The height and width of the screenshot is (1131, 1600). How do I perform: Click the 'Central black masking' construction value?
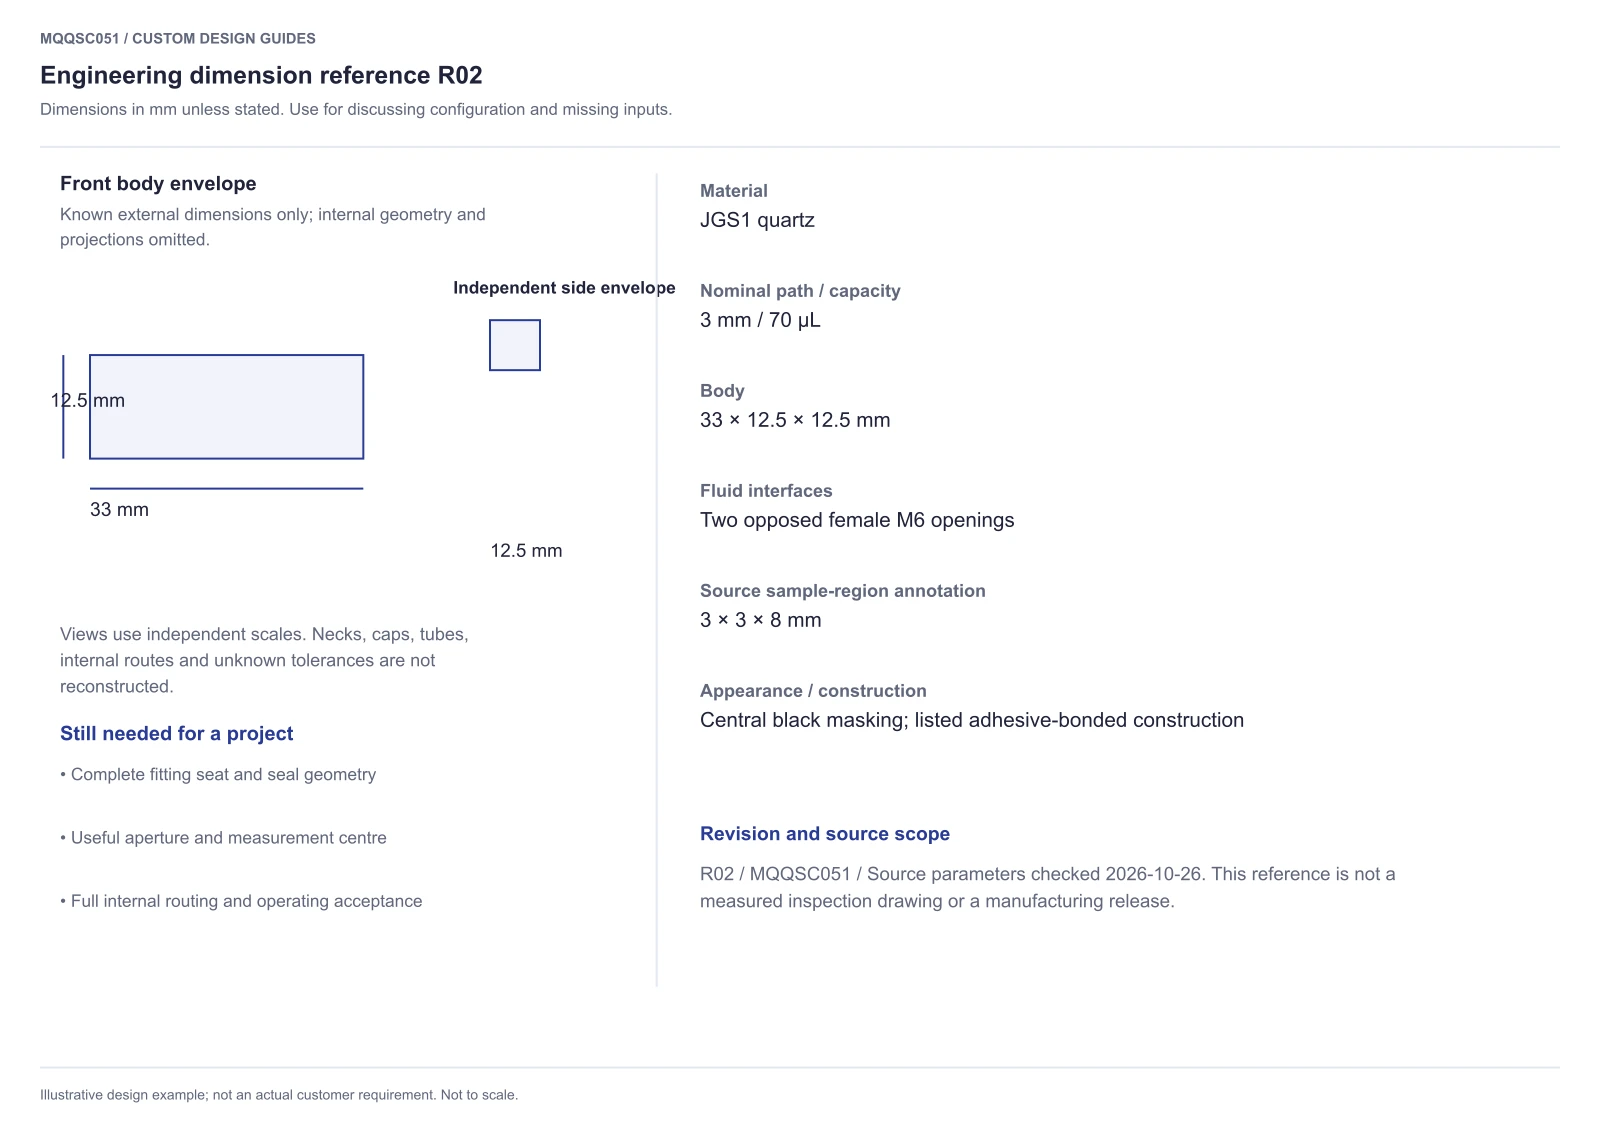coord(972,720)
